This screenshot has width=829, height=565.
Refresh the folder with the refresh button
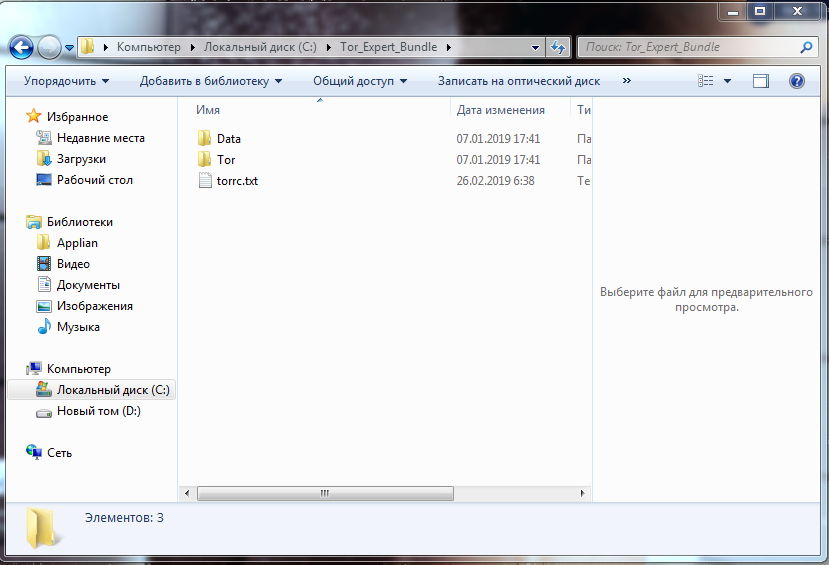click(558, 48)
